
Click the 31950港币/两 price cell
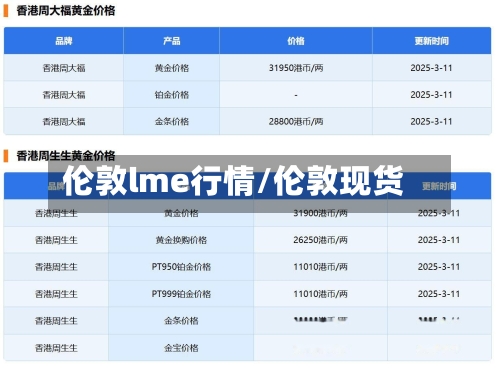point(296,68)
